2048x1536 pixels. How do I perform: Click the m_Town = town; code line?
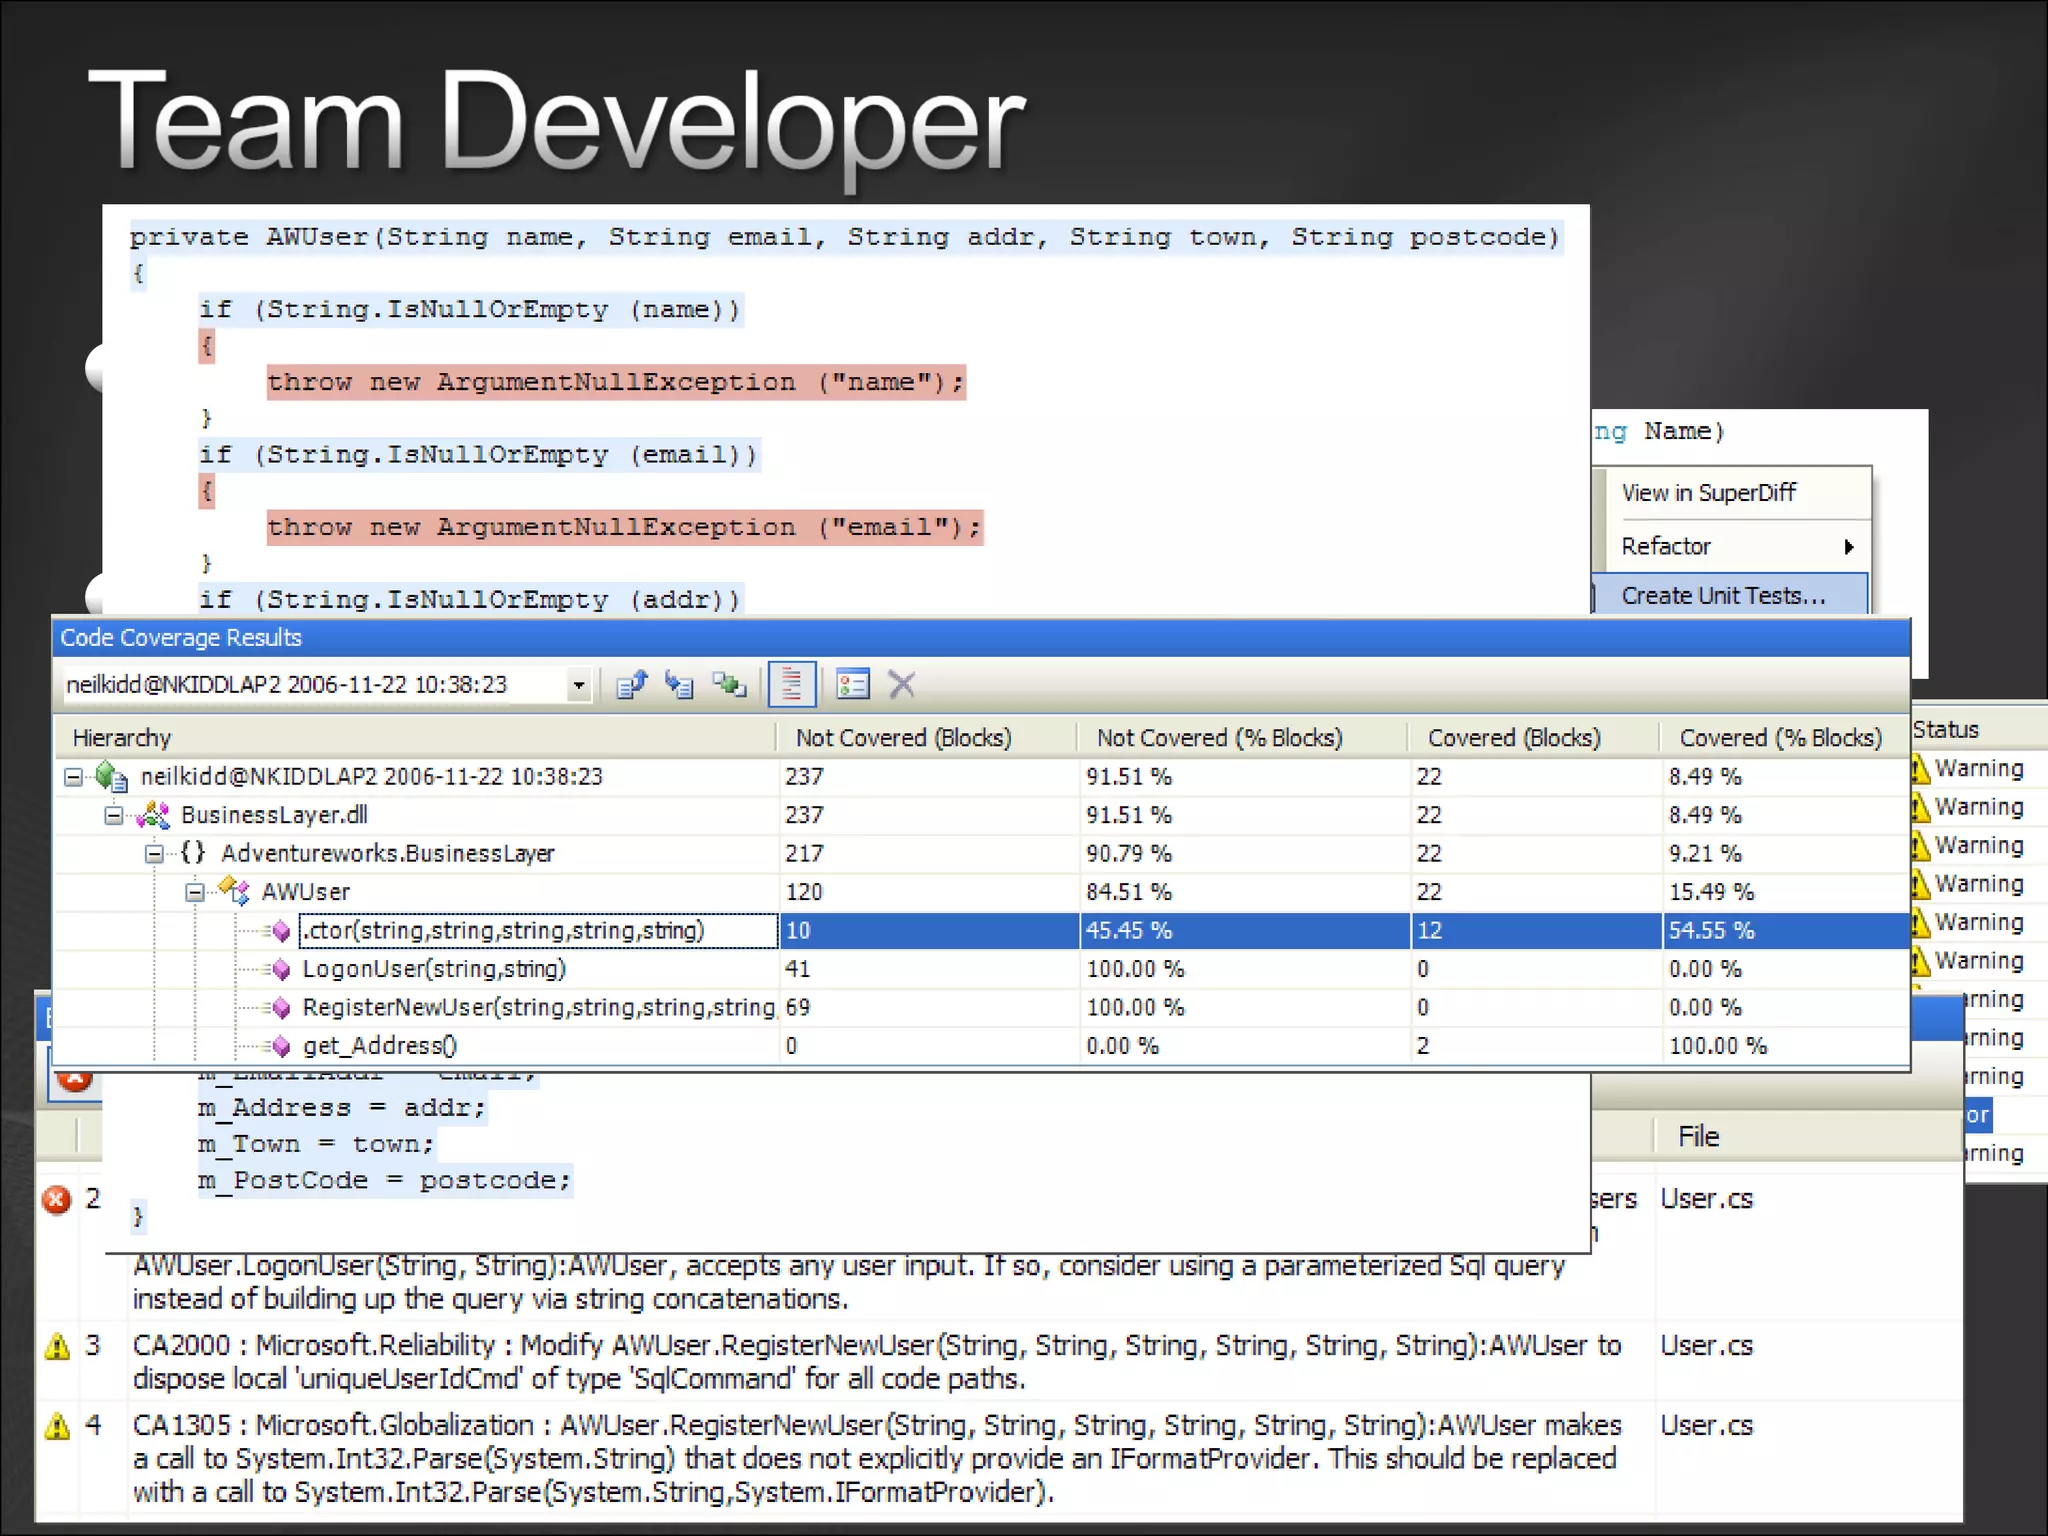click(316, 1145)
